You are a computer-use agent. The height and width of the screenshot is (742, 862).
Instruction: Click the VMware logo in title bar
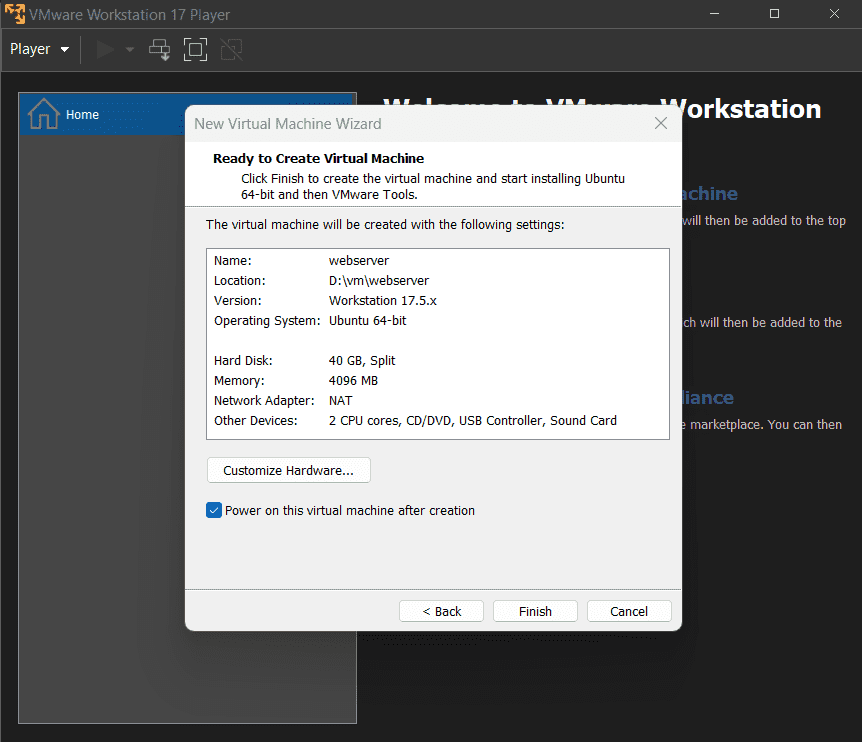click(x=14, y=14)
